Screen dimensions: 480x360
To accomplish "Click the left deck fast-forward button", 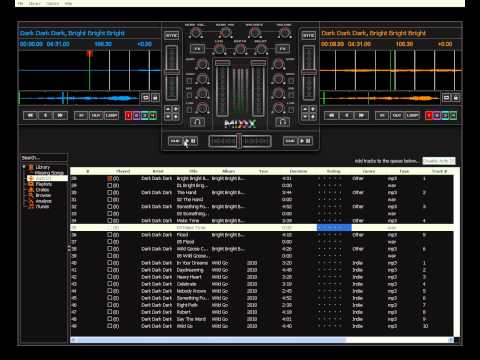I will (60, 115).
